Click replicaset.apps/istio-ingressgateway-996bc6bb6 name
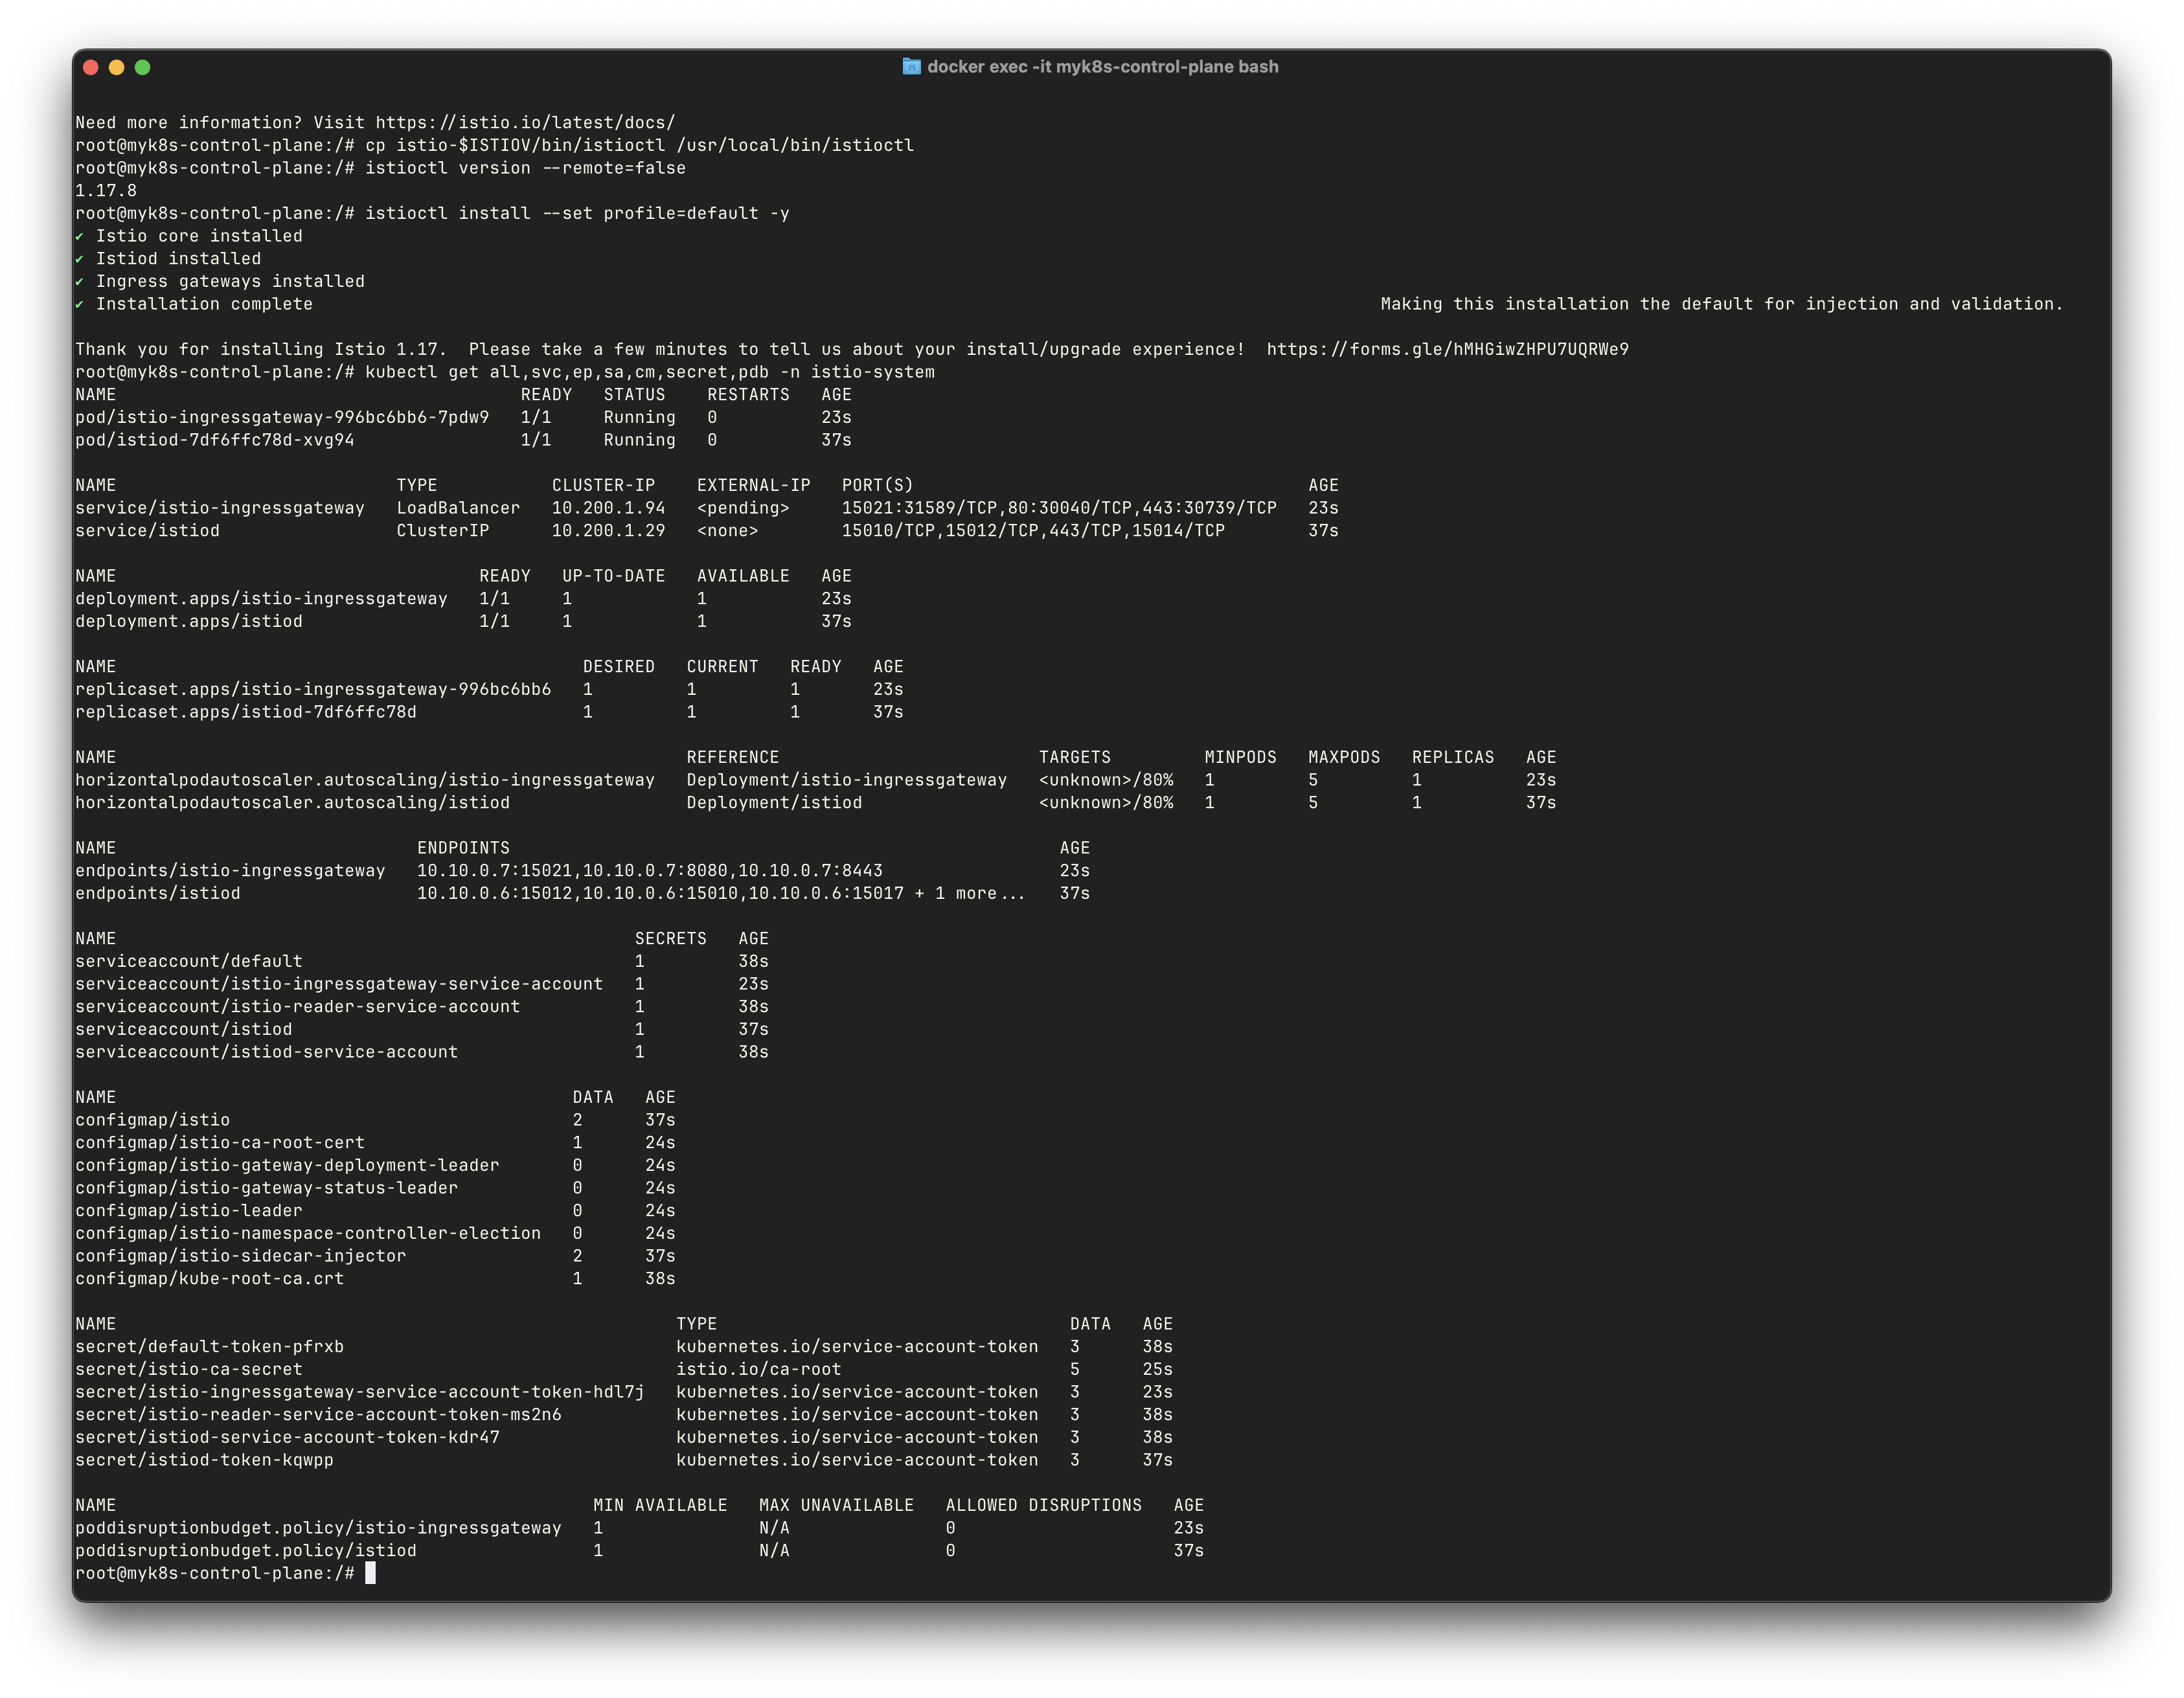 tap(313, 689)
